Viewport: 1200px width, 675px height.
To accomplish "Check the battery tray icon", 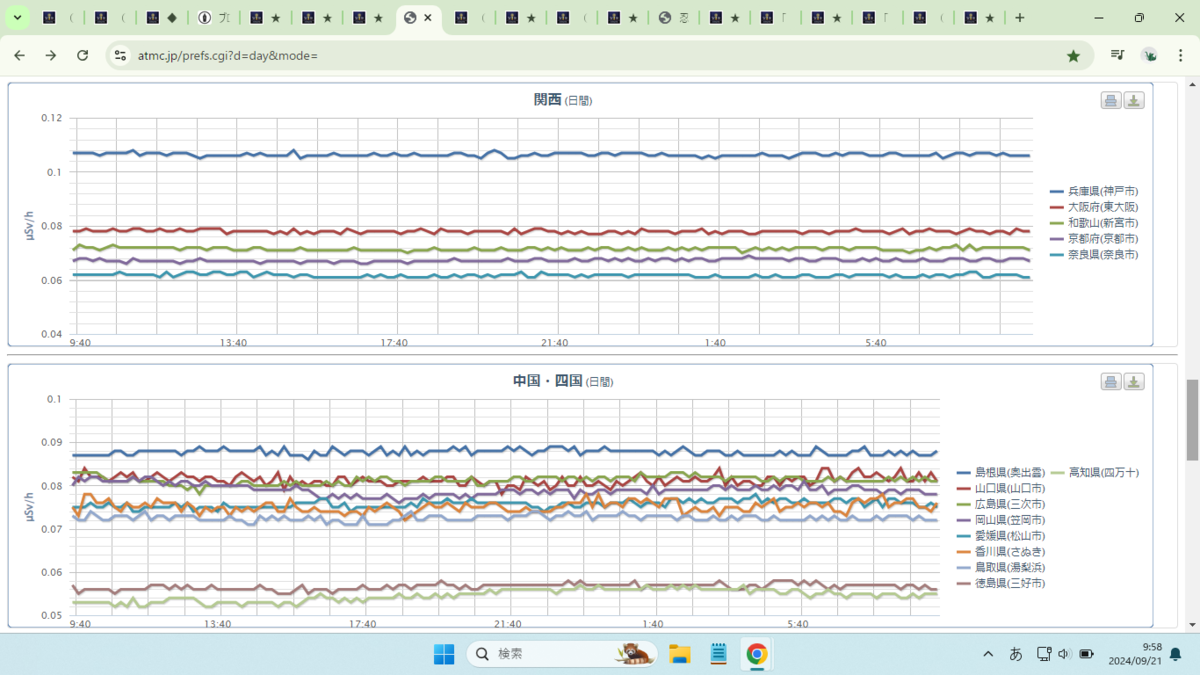I will click(x=1086, y=654).
